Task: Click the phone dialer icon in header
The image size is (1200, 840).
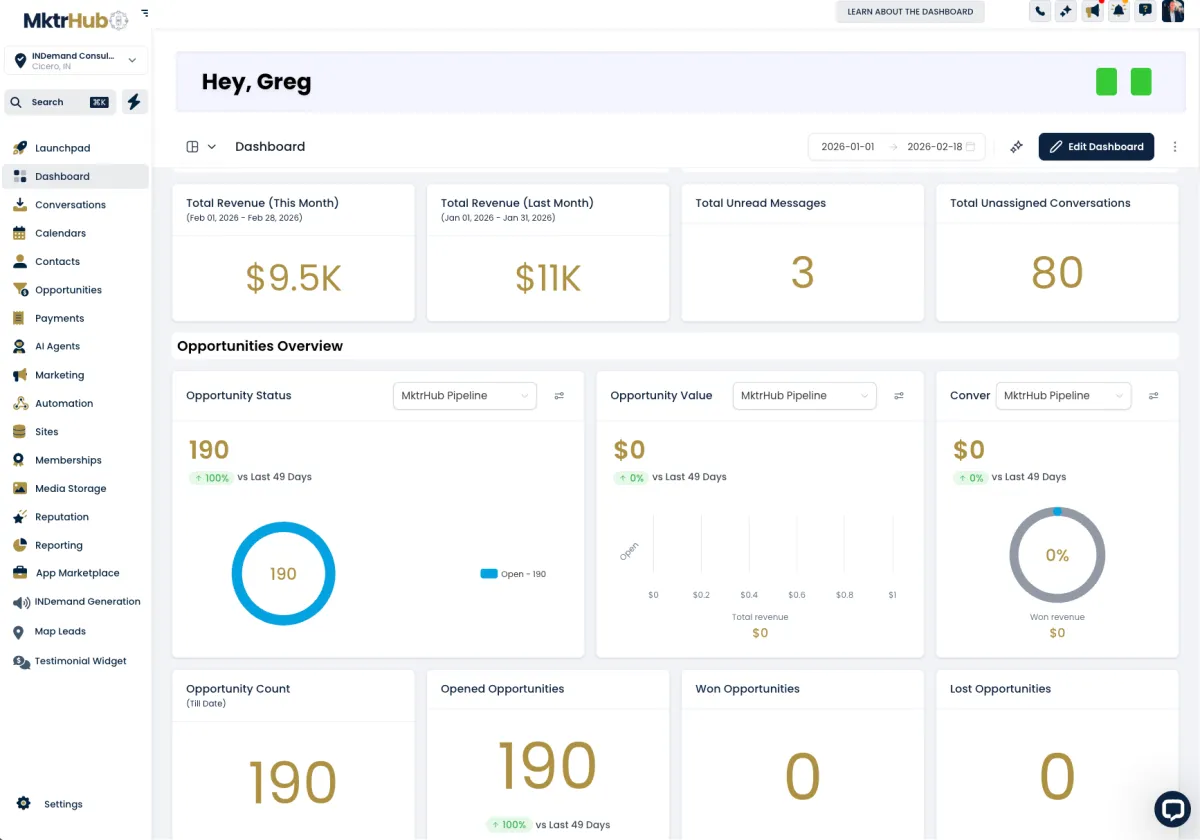Action: click(x=1040, y=12)
